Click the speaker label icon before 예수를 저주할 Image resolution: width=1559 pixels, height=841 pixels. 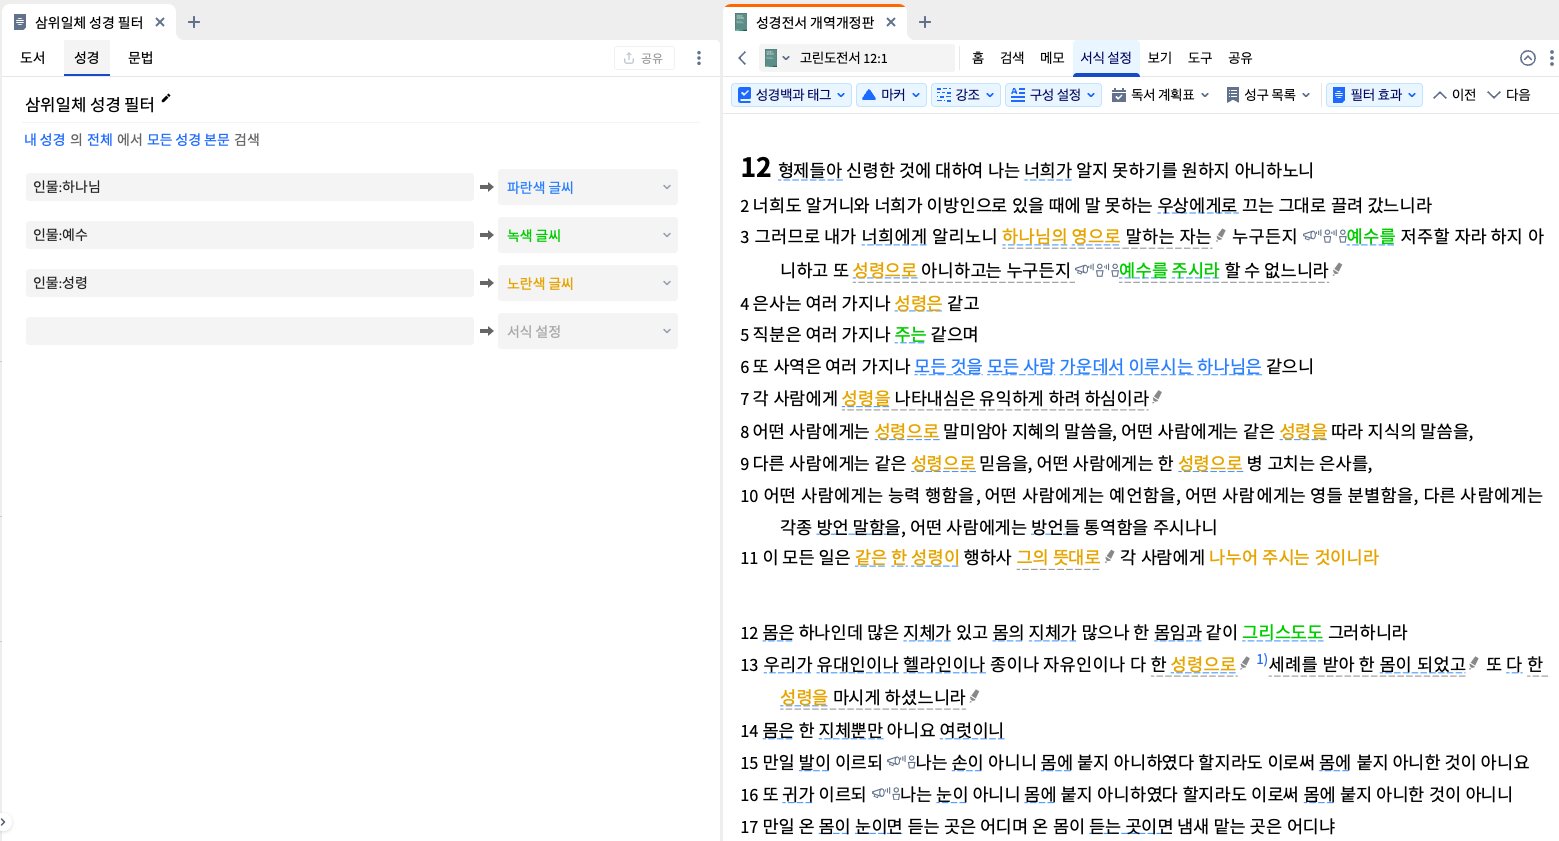(x=1324, y=236)
